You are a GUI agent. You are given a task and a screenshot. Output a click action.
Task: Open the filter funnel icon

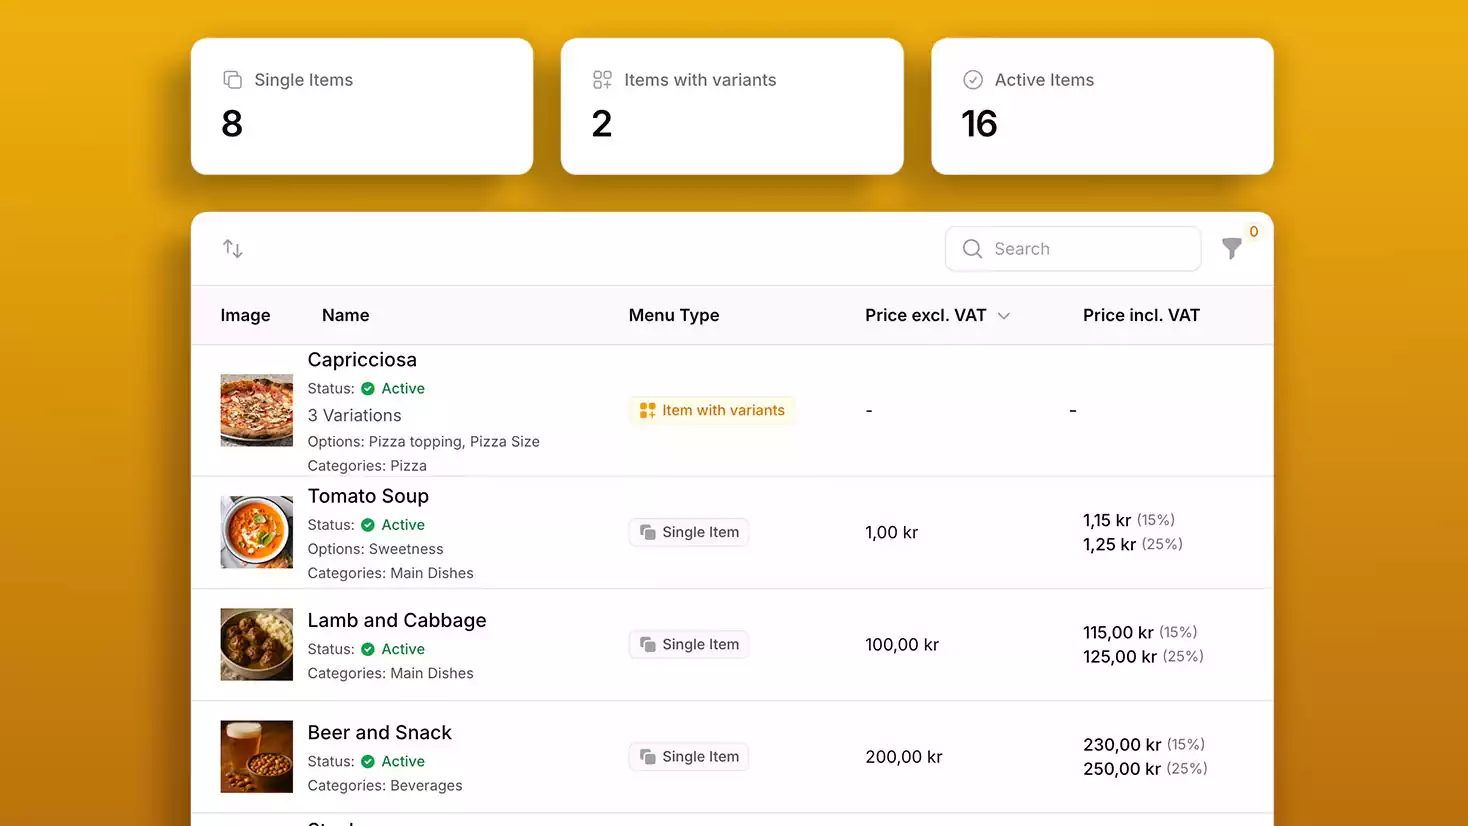pyautogui.click(x=1232, y=249)
